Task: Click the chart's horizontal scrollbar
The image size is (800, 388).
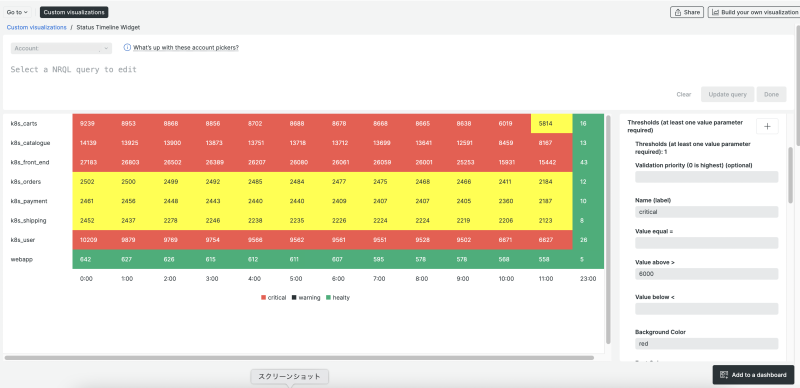Action: click(x=299, y=358)
